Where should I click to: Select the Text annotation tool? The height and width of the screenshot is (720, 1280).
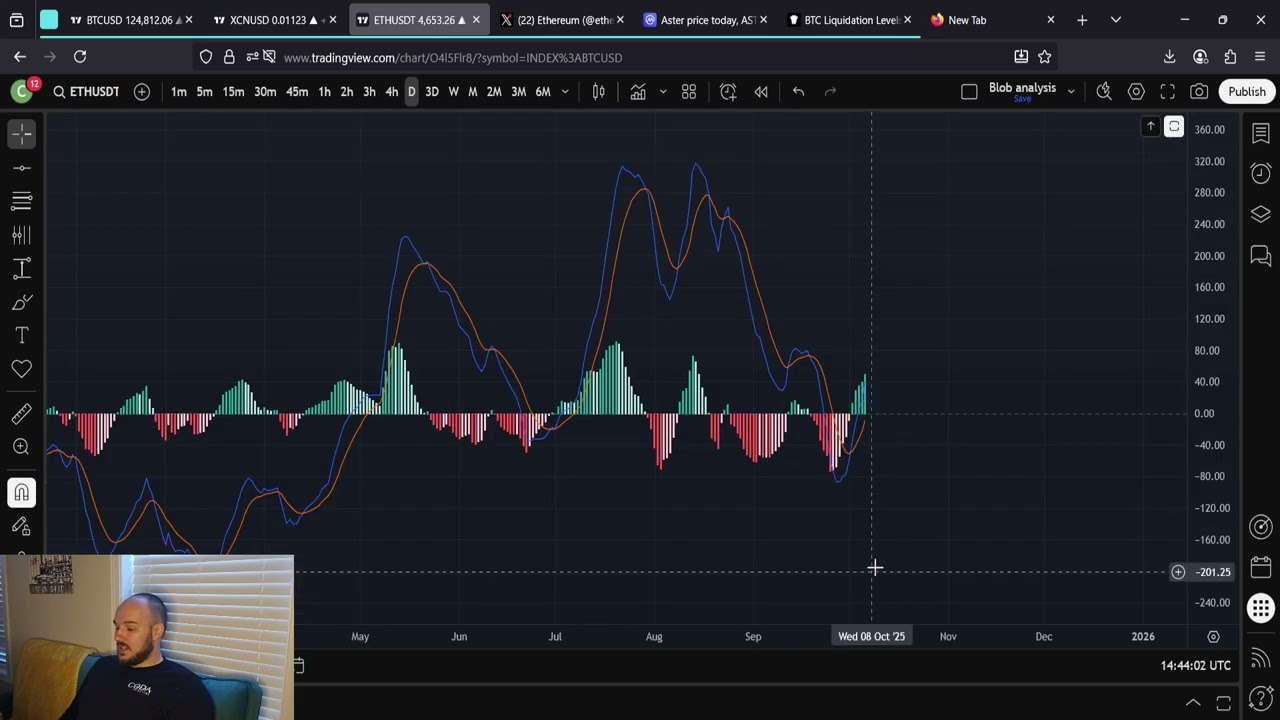[21, 336]
